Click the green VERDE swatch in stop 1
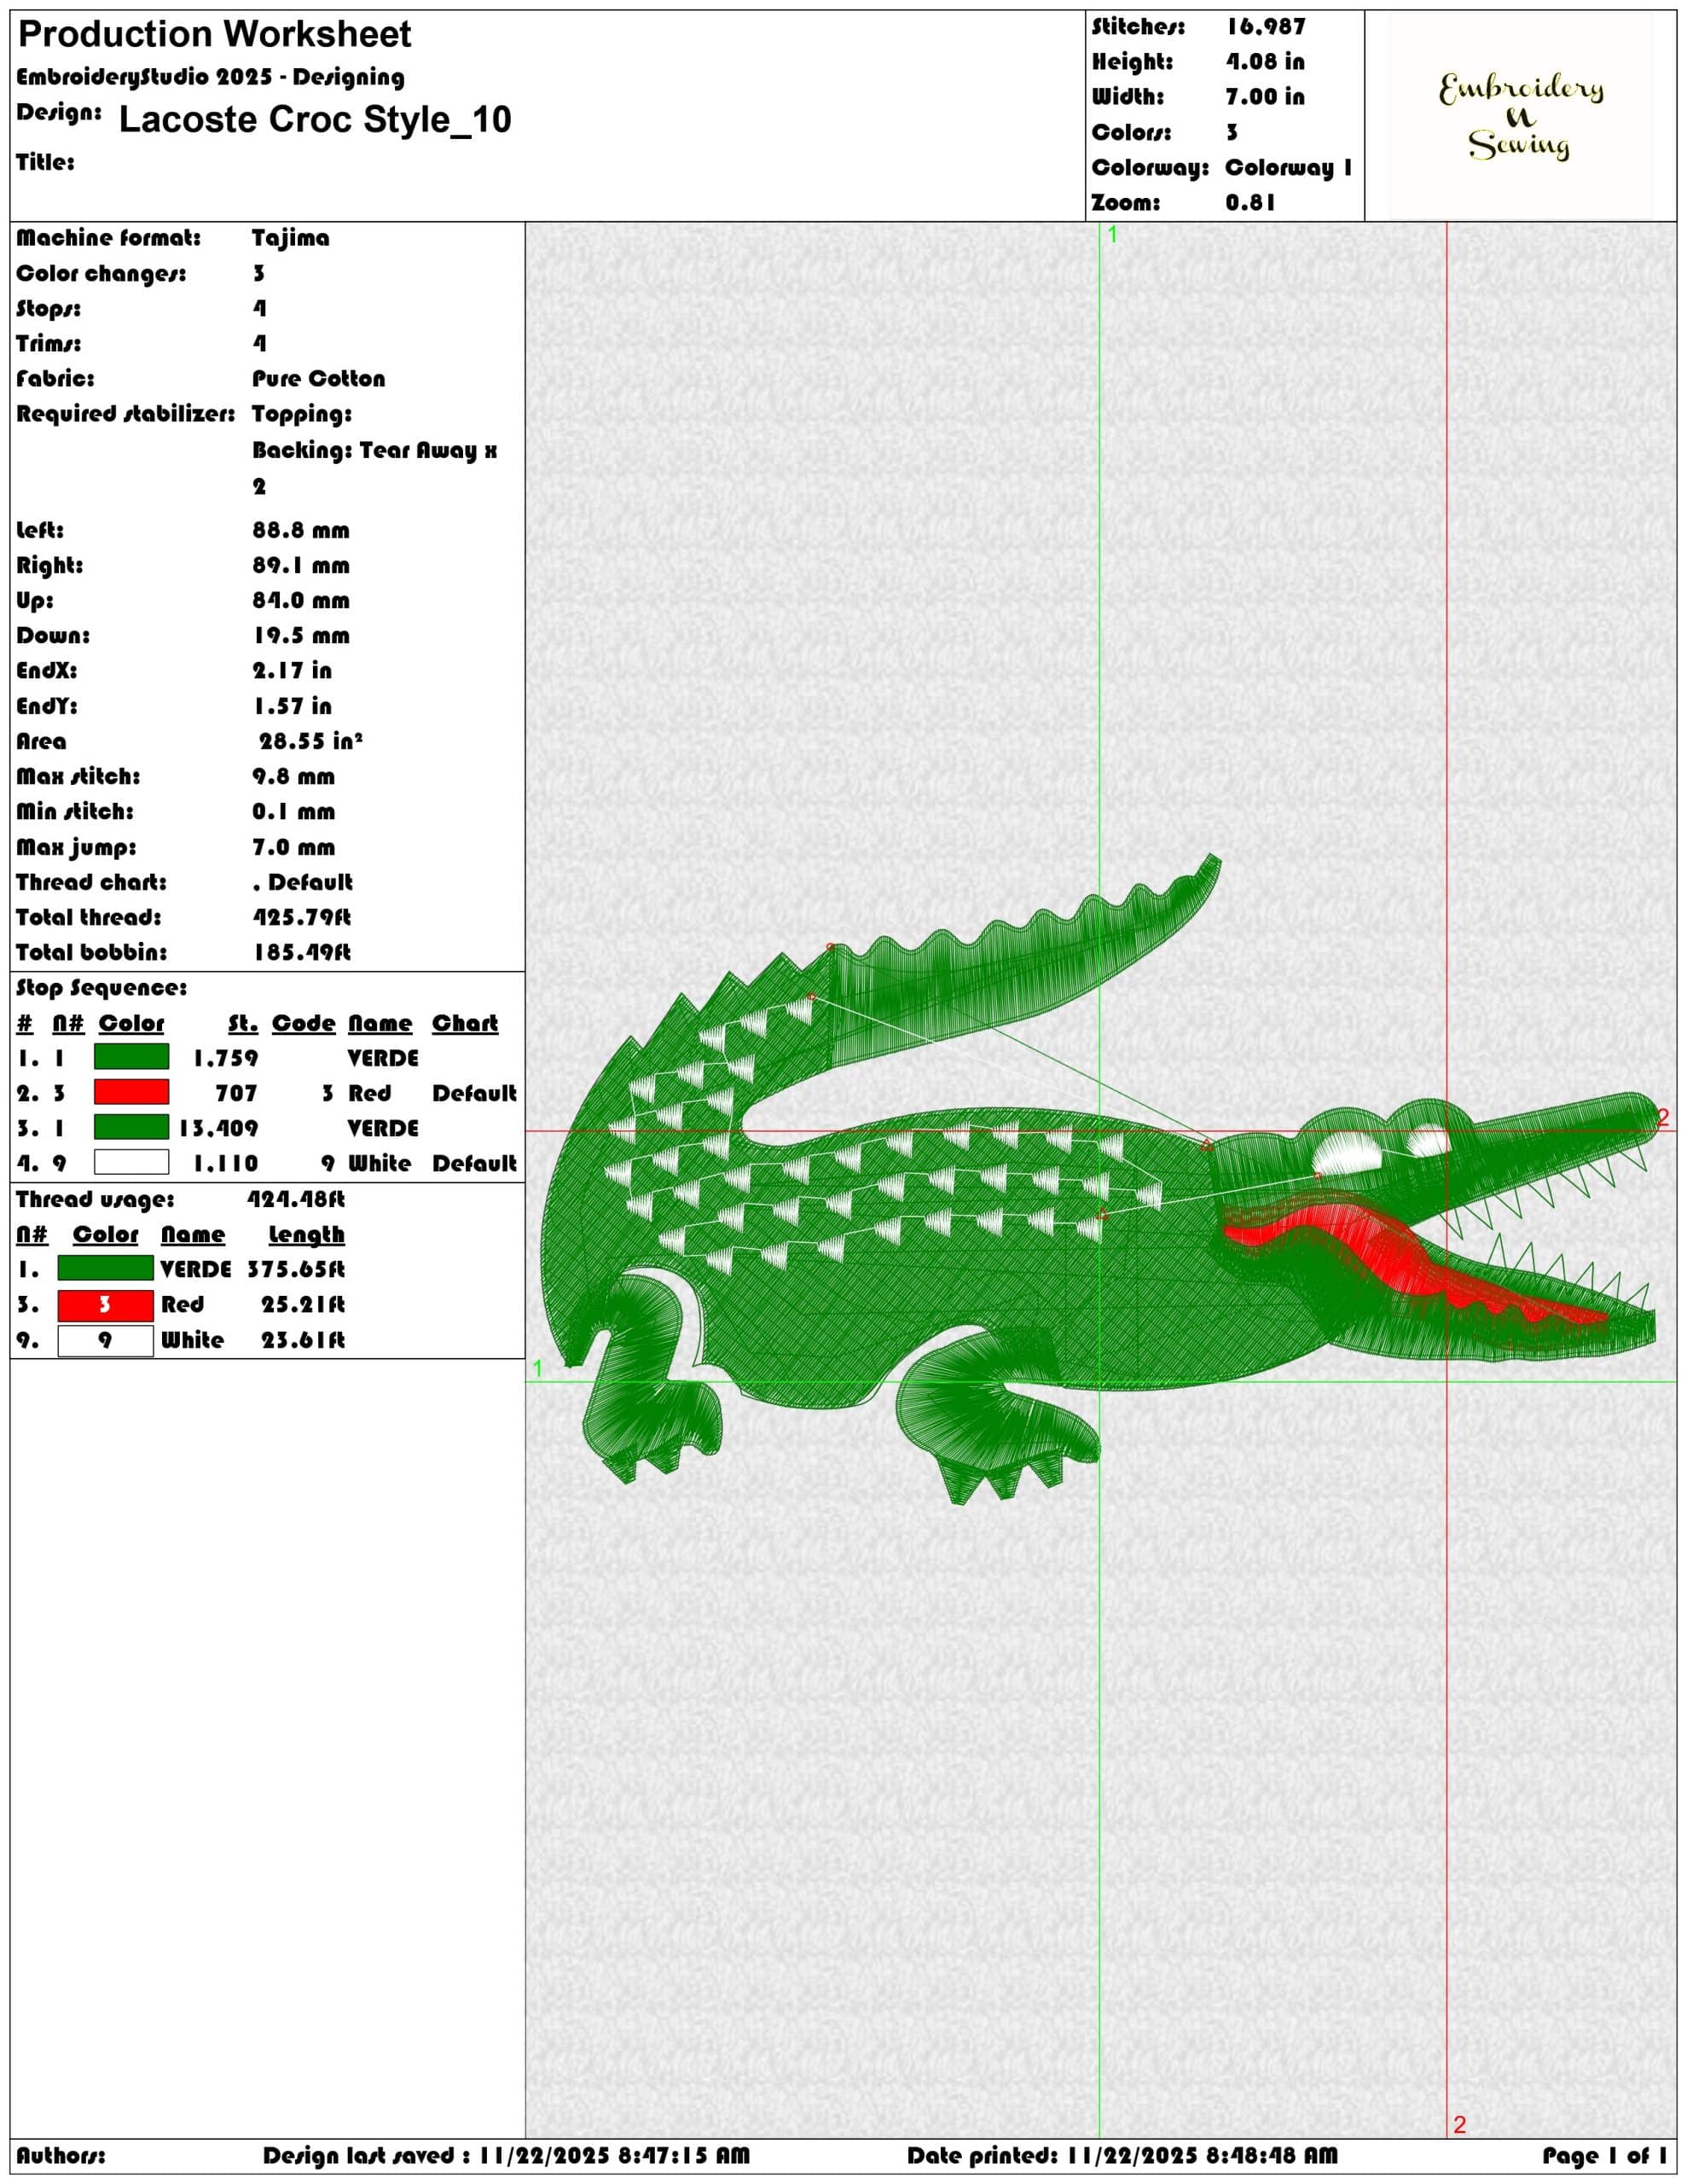 click(x=131, y=1057)
